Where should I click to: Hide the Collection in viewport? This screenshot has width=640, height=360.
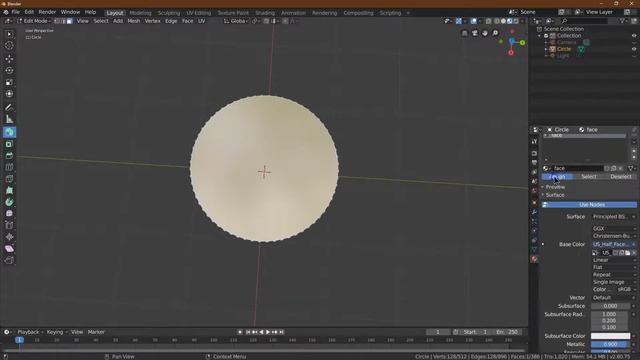click(x=634, y=36)
